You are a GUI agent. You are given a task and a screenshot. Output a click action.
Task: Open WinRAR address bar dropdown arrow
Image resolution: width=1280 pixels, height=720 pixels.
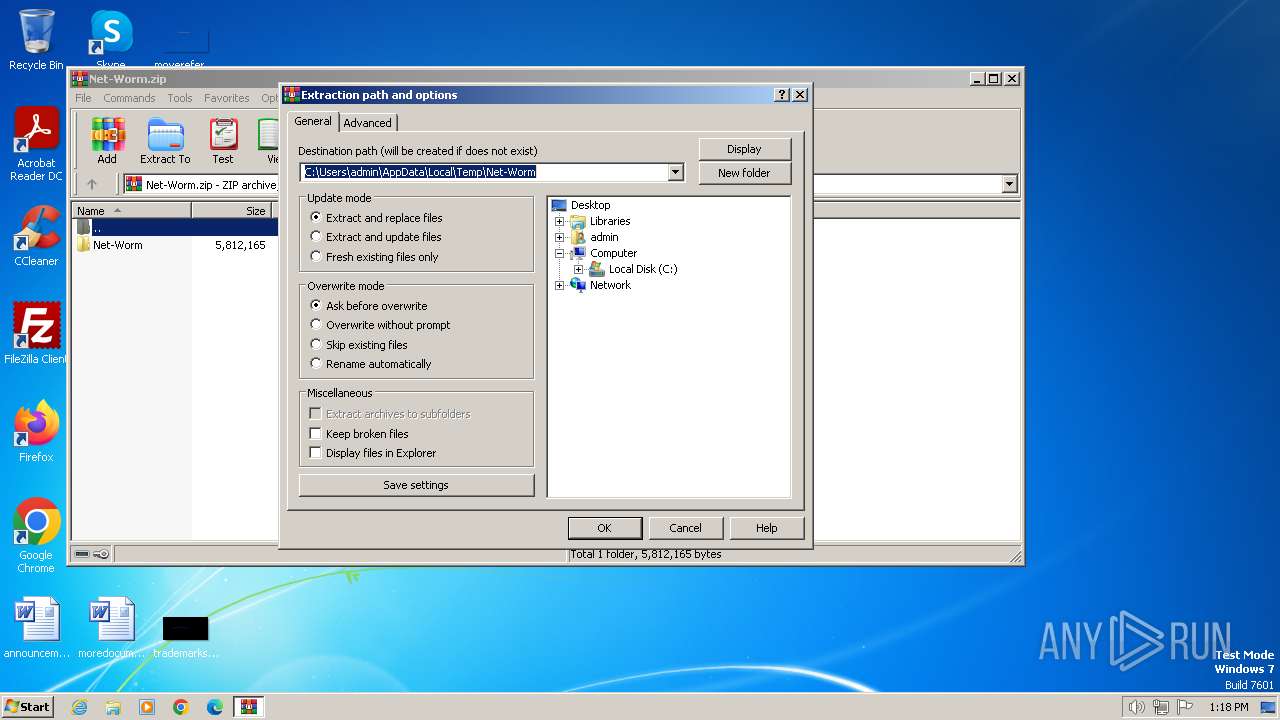(x=1009, y=184)
